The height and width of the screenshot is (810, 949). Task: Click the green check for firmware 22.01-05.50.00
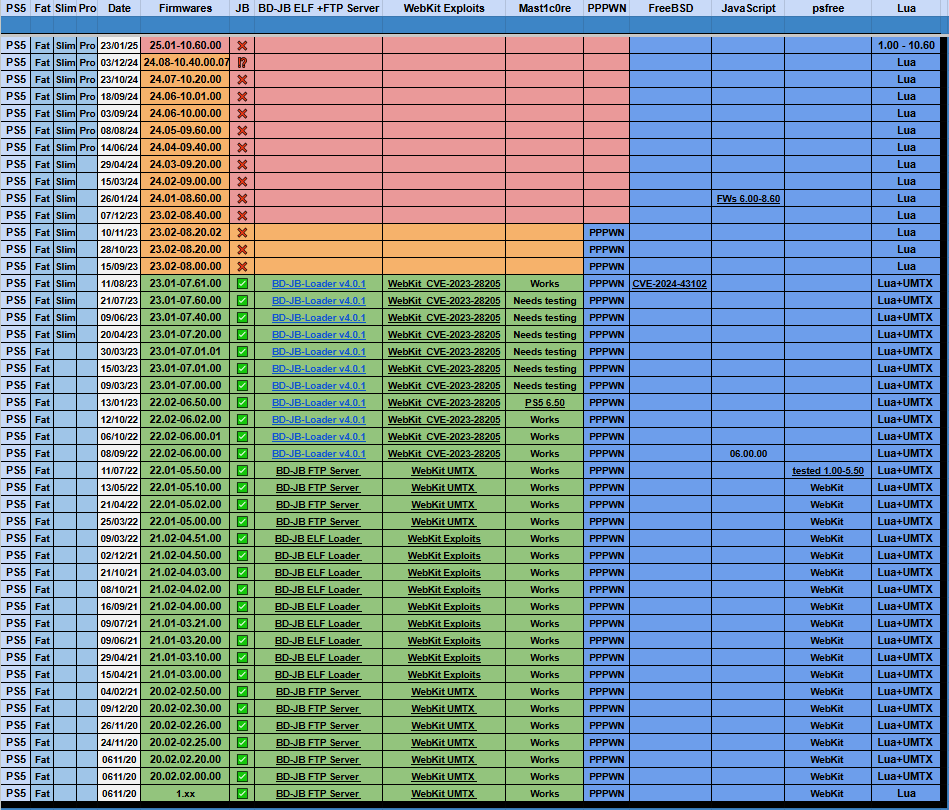242,470
